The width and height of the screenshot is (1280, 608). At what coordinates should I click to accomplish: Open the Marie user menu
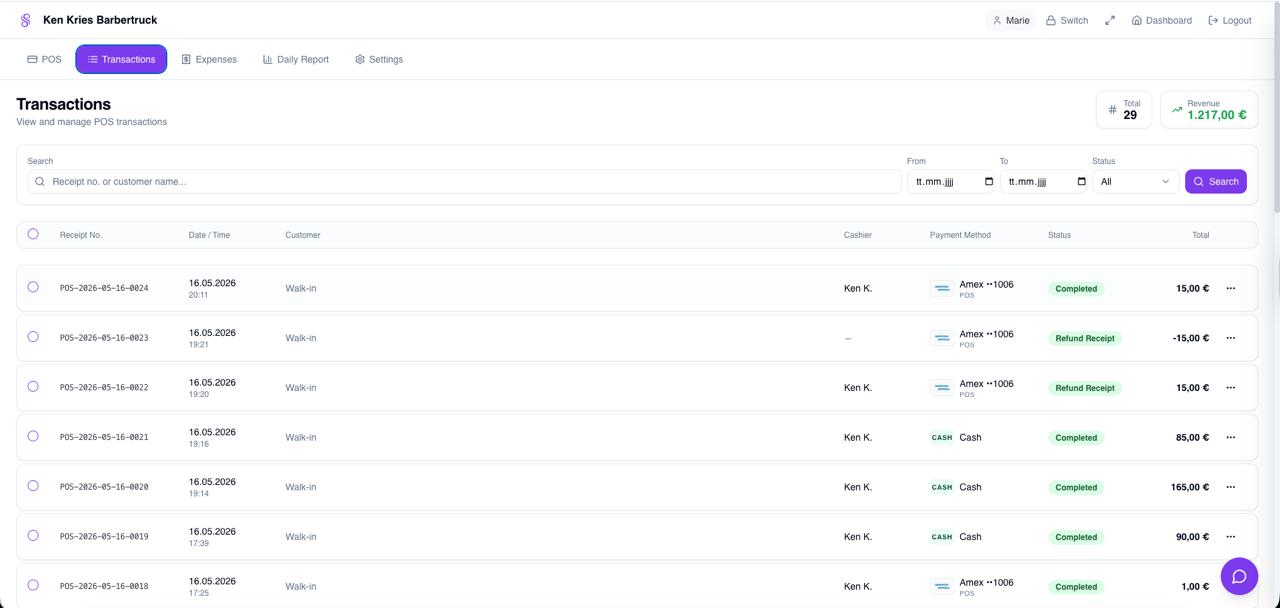(x=1010, y=20)
